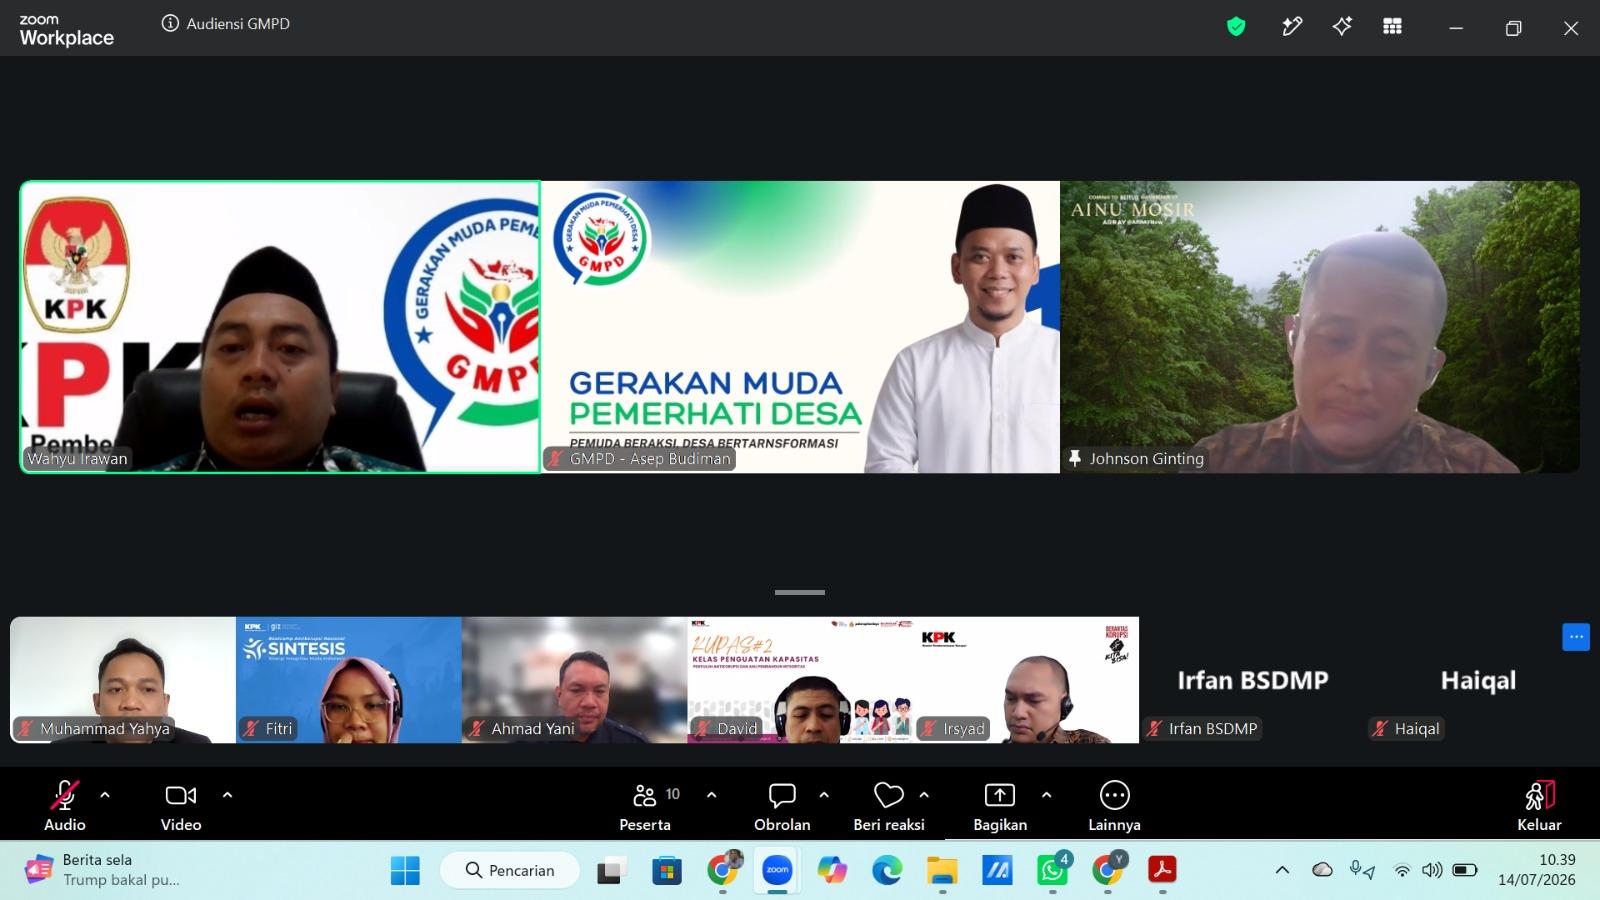Open Microsoft Edge from the taskbar
The height and width of the screenshot is (900, 1600).
click(887, 871)
